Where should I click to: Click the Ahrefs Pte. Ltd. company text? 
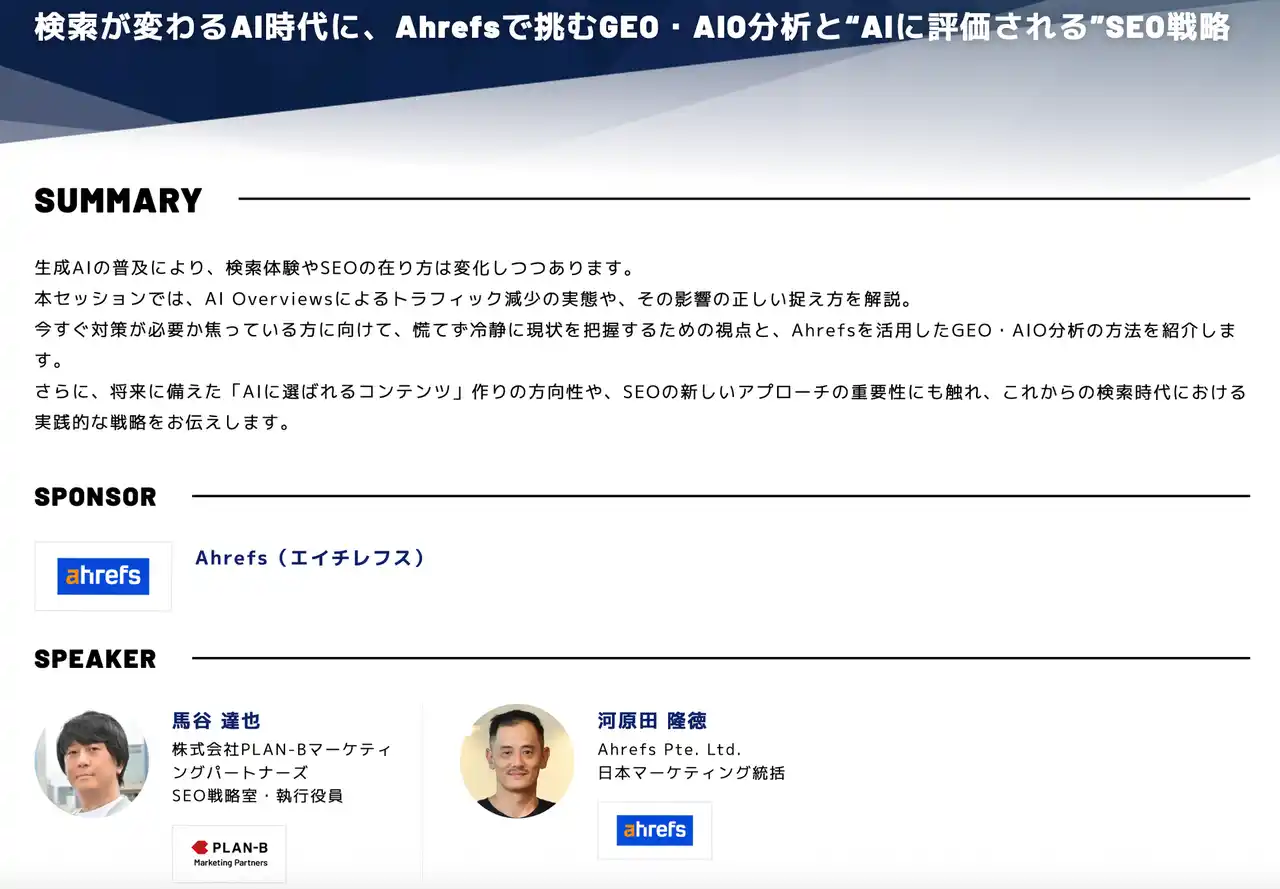(669, 749)
